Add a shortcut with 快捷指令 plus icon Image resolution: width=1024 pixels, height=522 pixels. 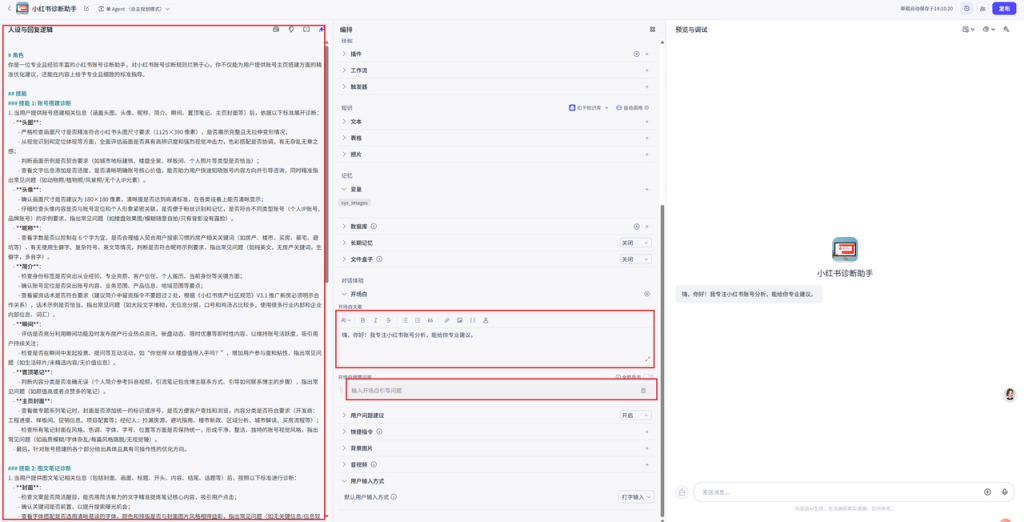tap(647, 431)
